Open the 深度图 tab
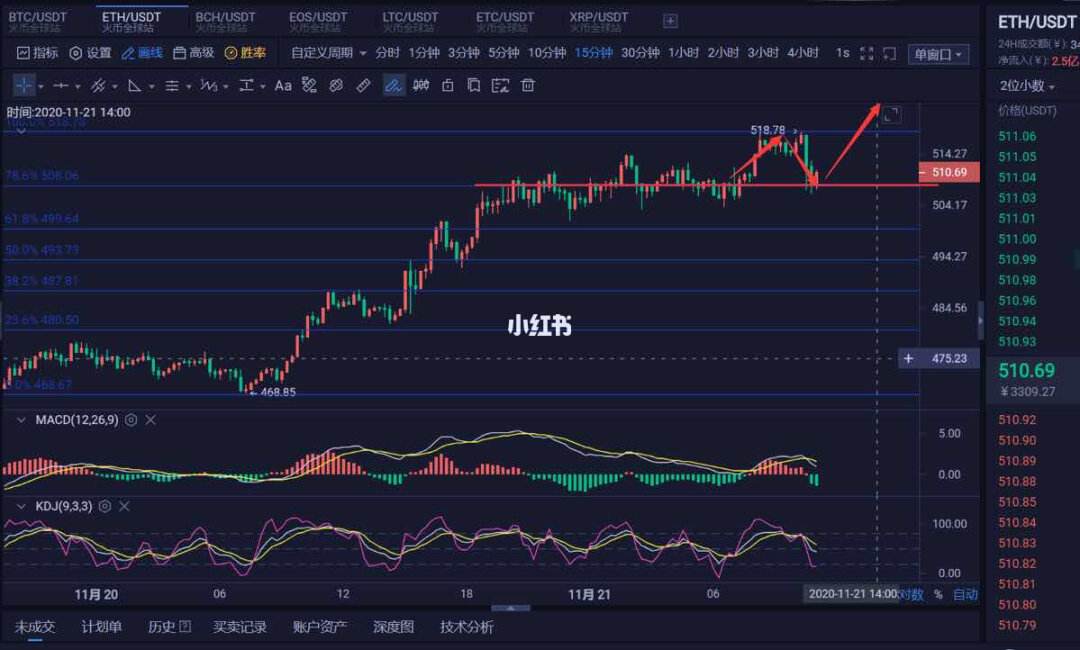1080x650 pixels. pyautogui.click(x=393, y=627)
